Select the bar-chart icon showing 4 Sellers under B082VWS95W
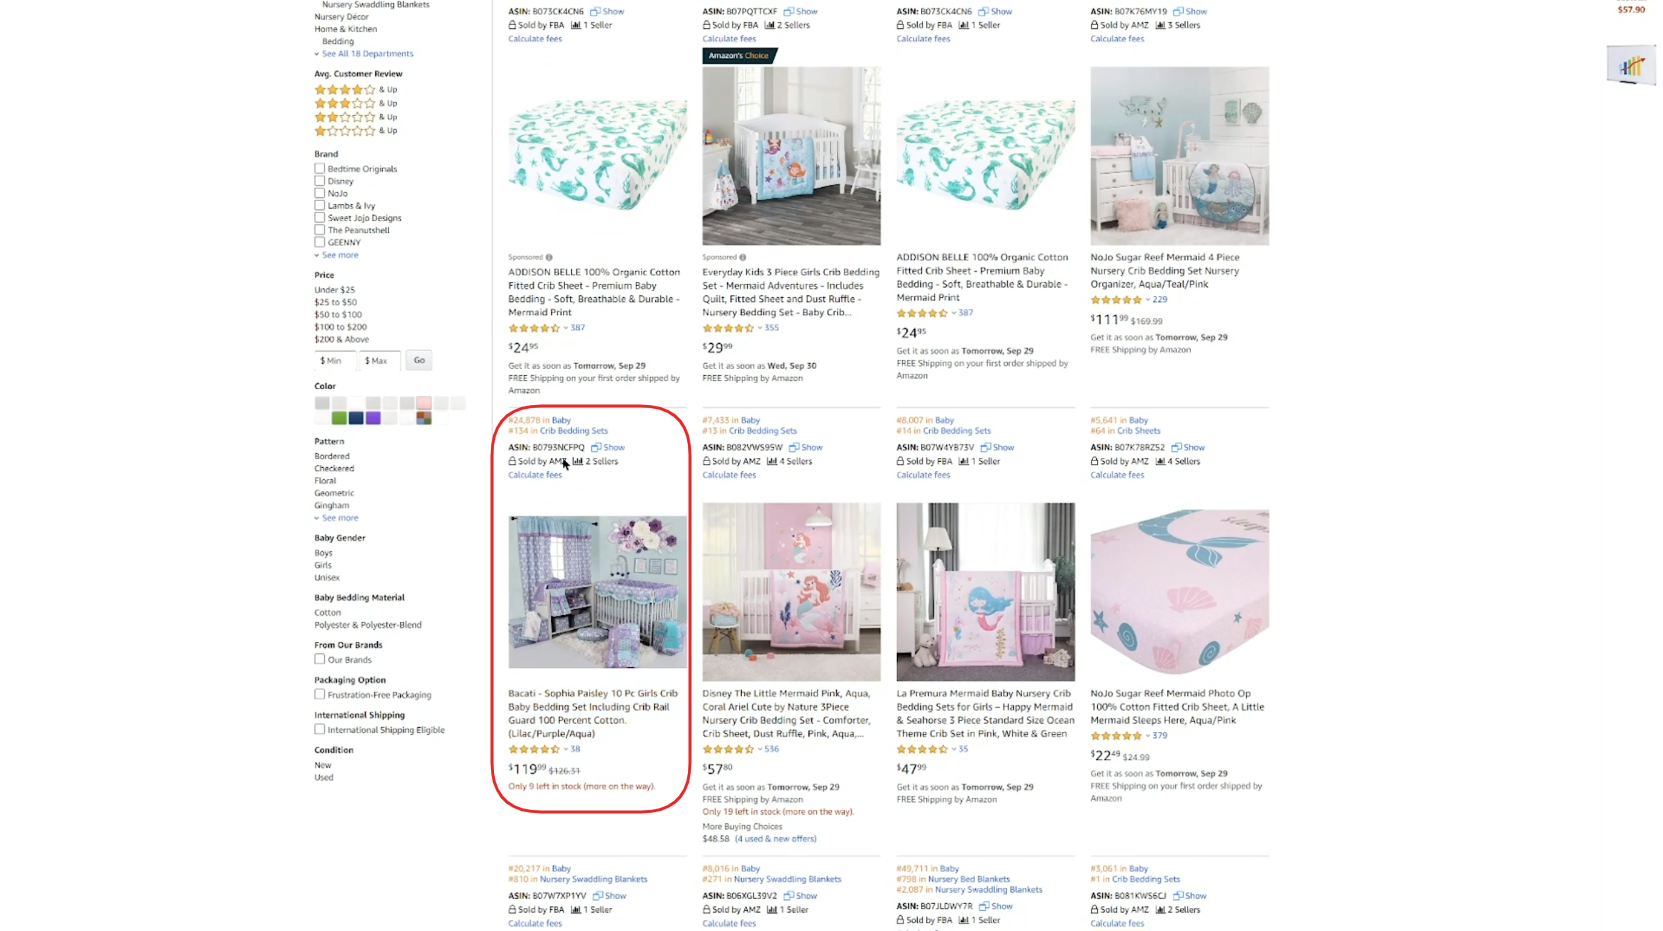Screen dimensions: 1663x931 pos(771,461)
